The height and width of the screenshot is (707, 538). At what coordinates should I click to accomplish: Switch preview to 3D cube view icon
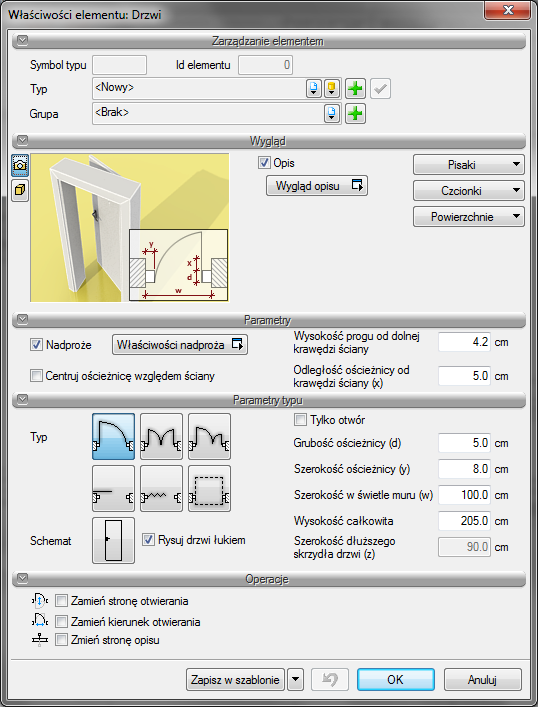click(20, 190)
